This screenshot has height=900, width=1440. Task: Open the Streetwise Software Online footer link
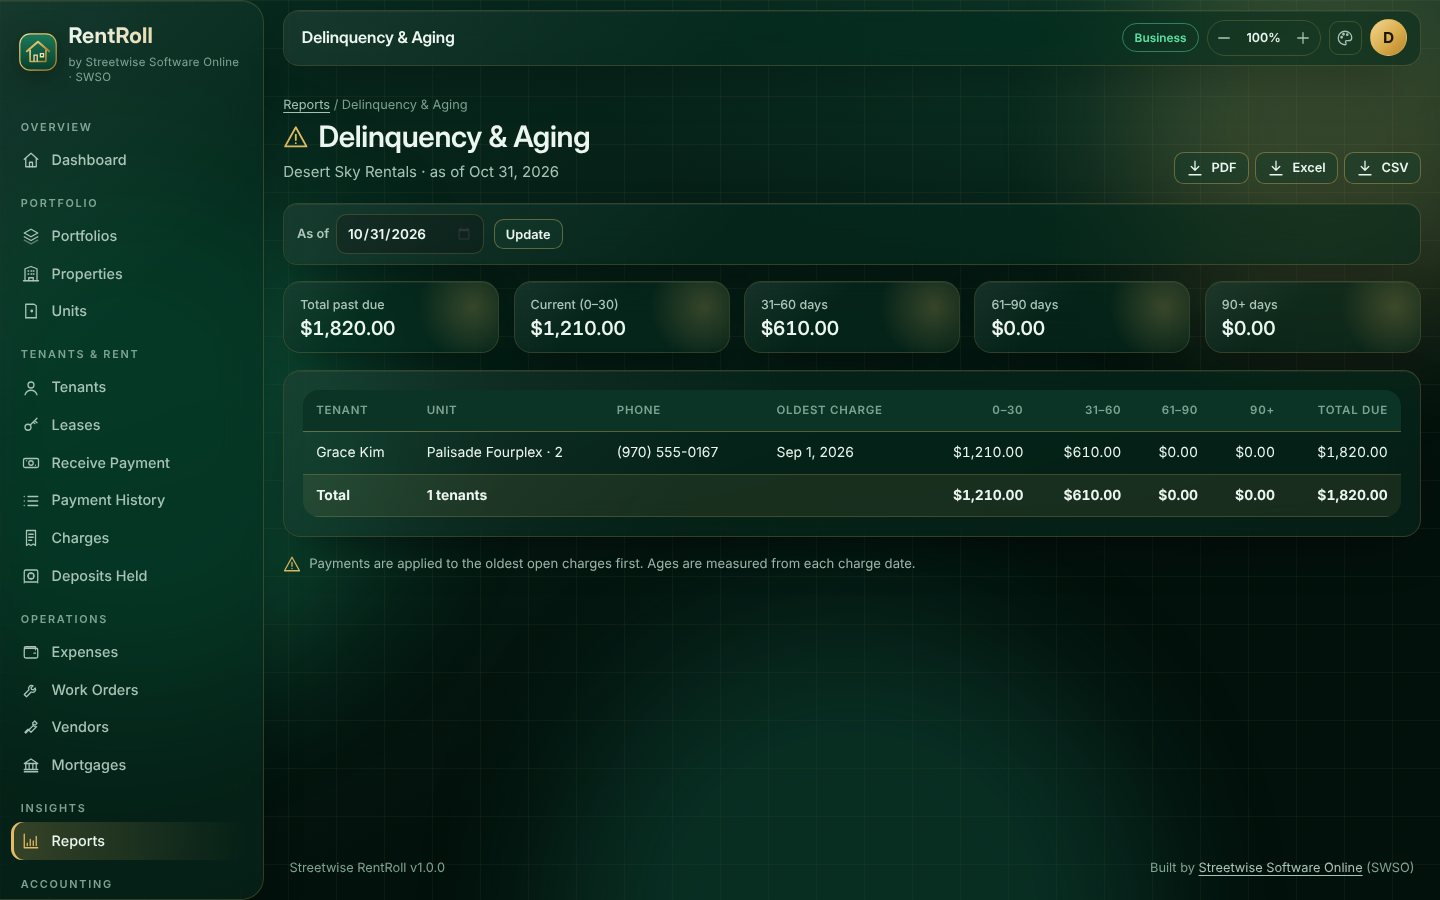(1280, 868)
